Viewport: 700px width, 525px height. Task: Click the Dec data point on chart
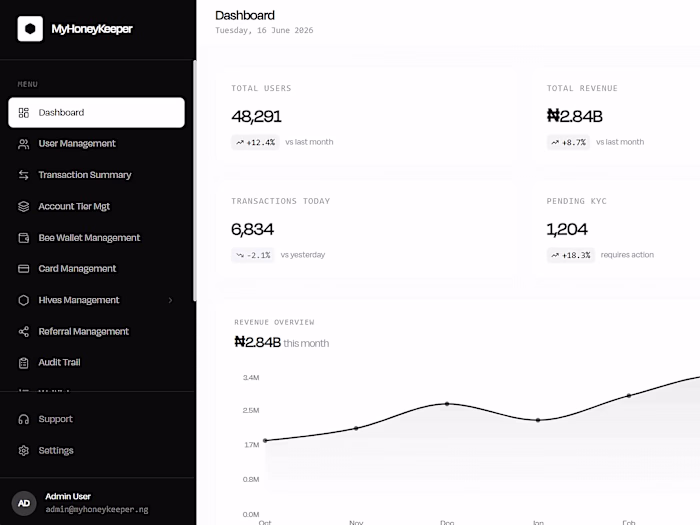[447, 404]
